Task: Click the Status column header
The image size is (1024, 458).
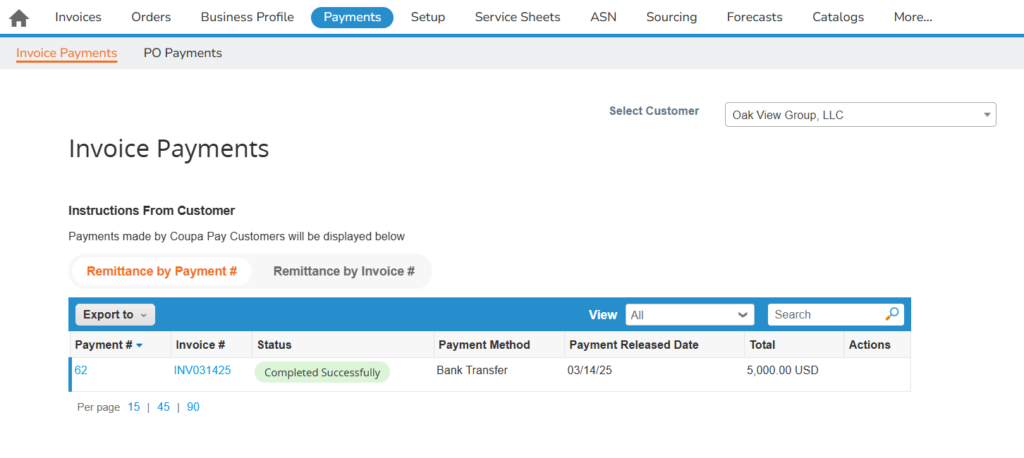Action: tap(274, 344)
